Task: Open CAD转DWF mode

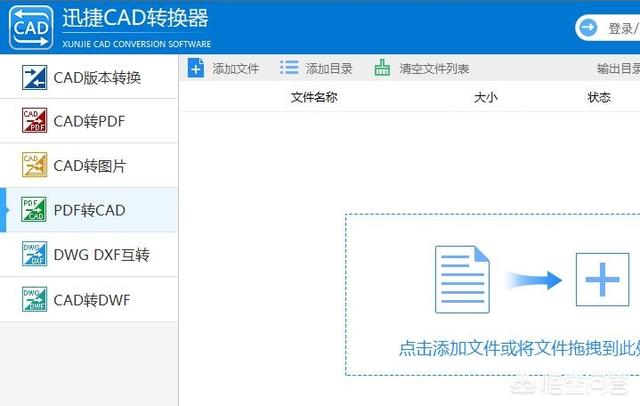Action: 89,300
